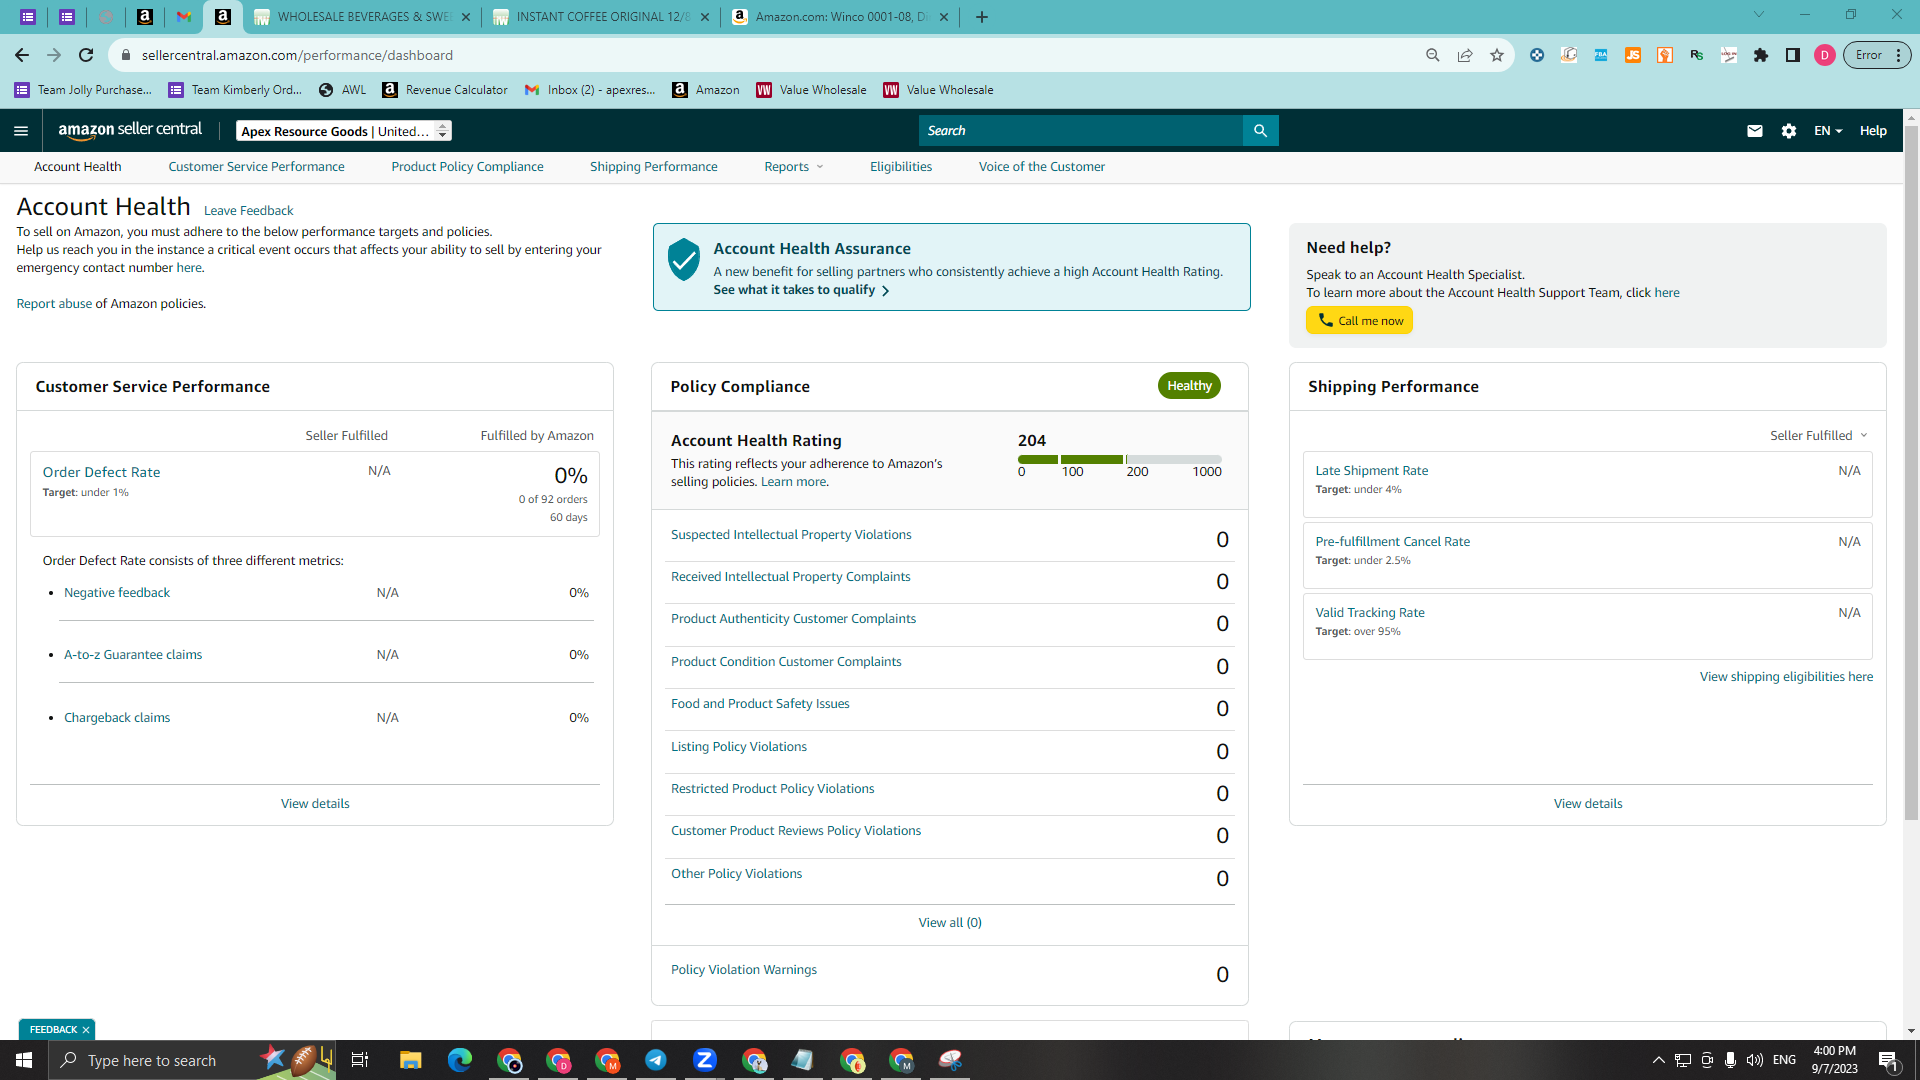The width and height of the screenshot is (1920, 1080).
Task: Open the Windows Start menu
Action: point(24,1060)
